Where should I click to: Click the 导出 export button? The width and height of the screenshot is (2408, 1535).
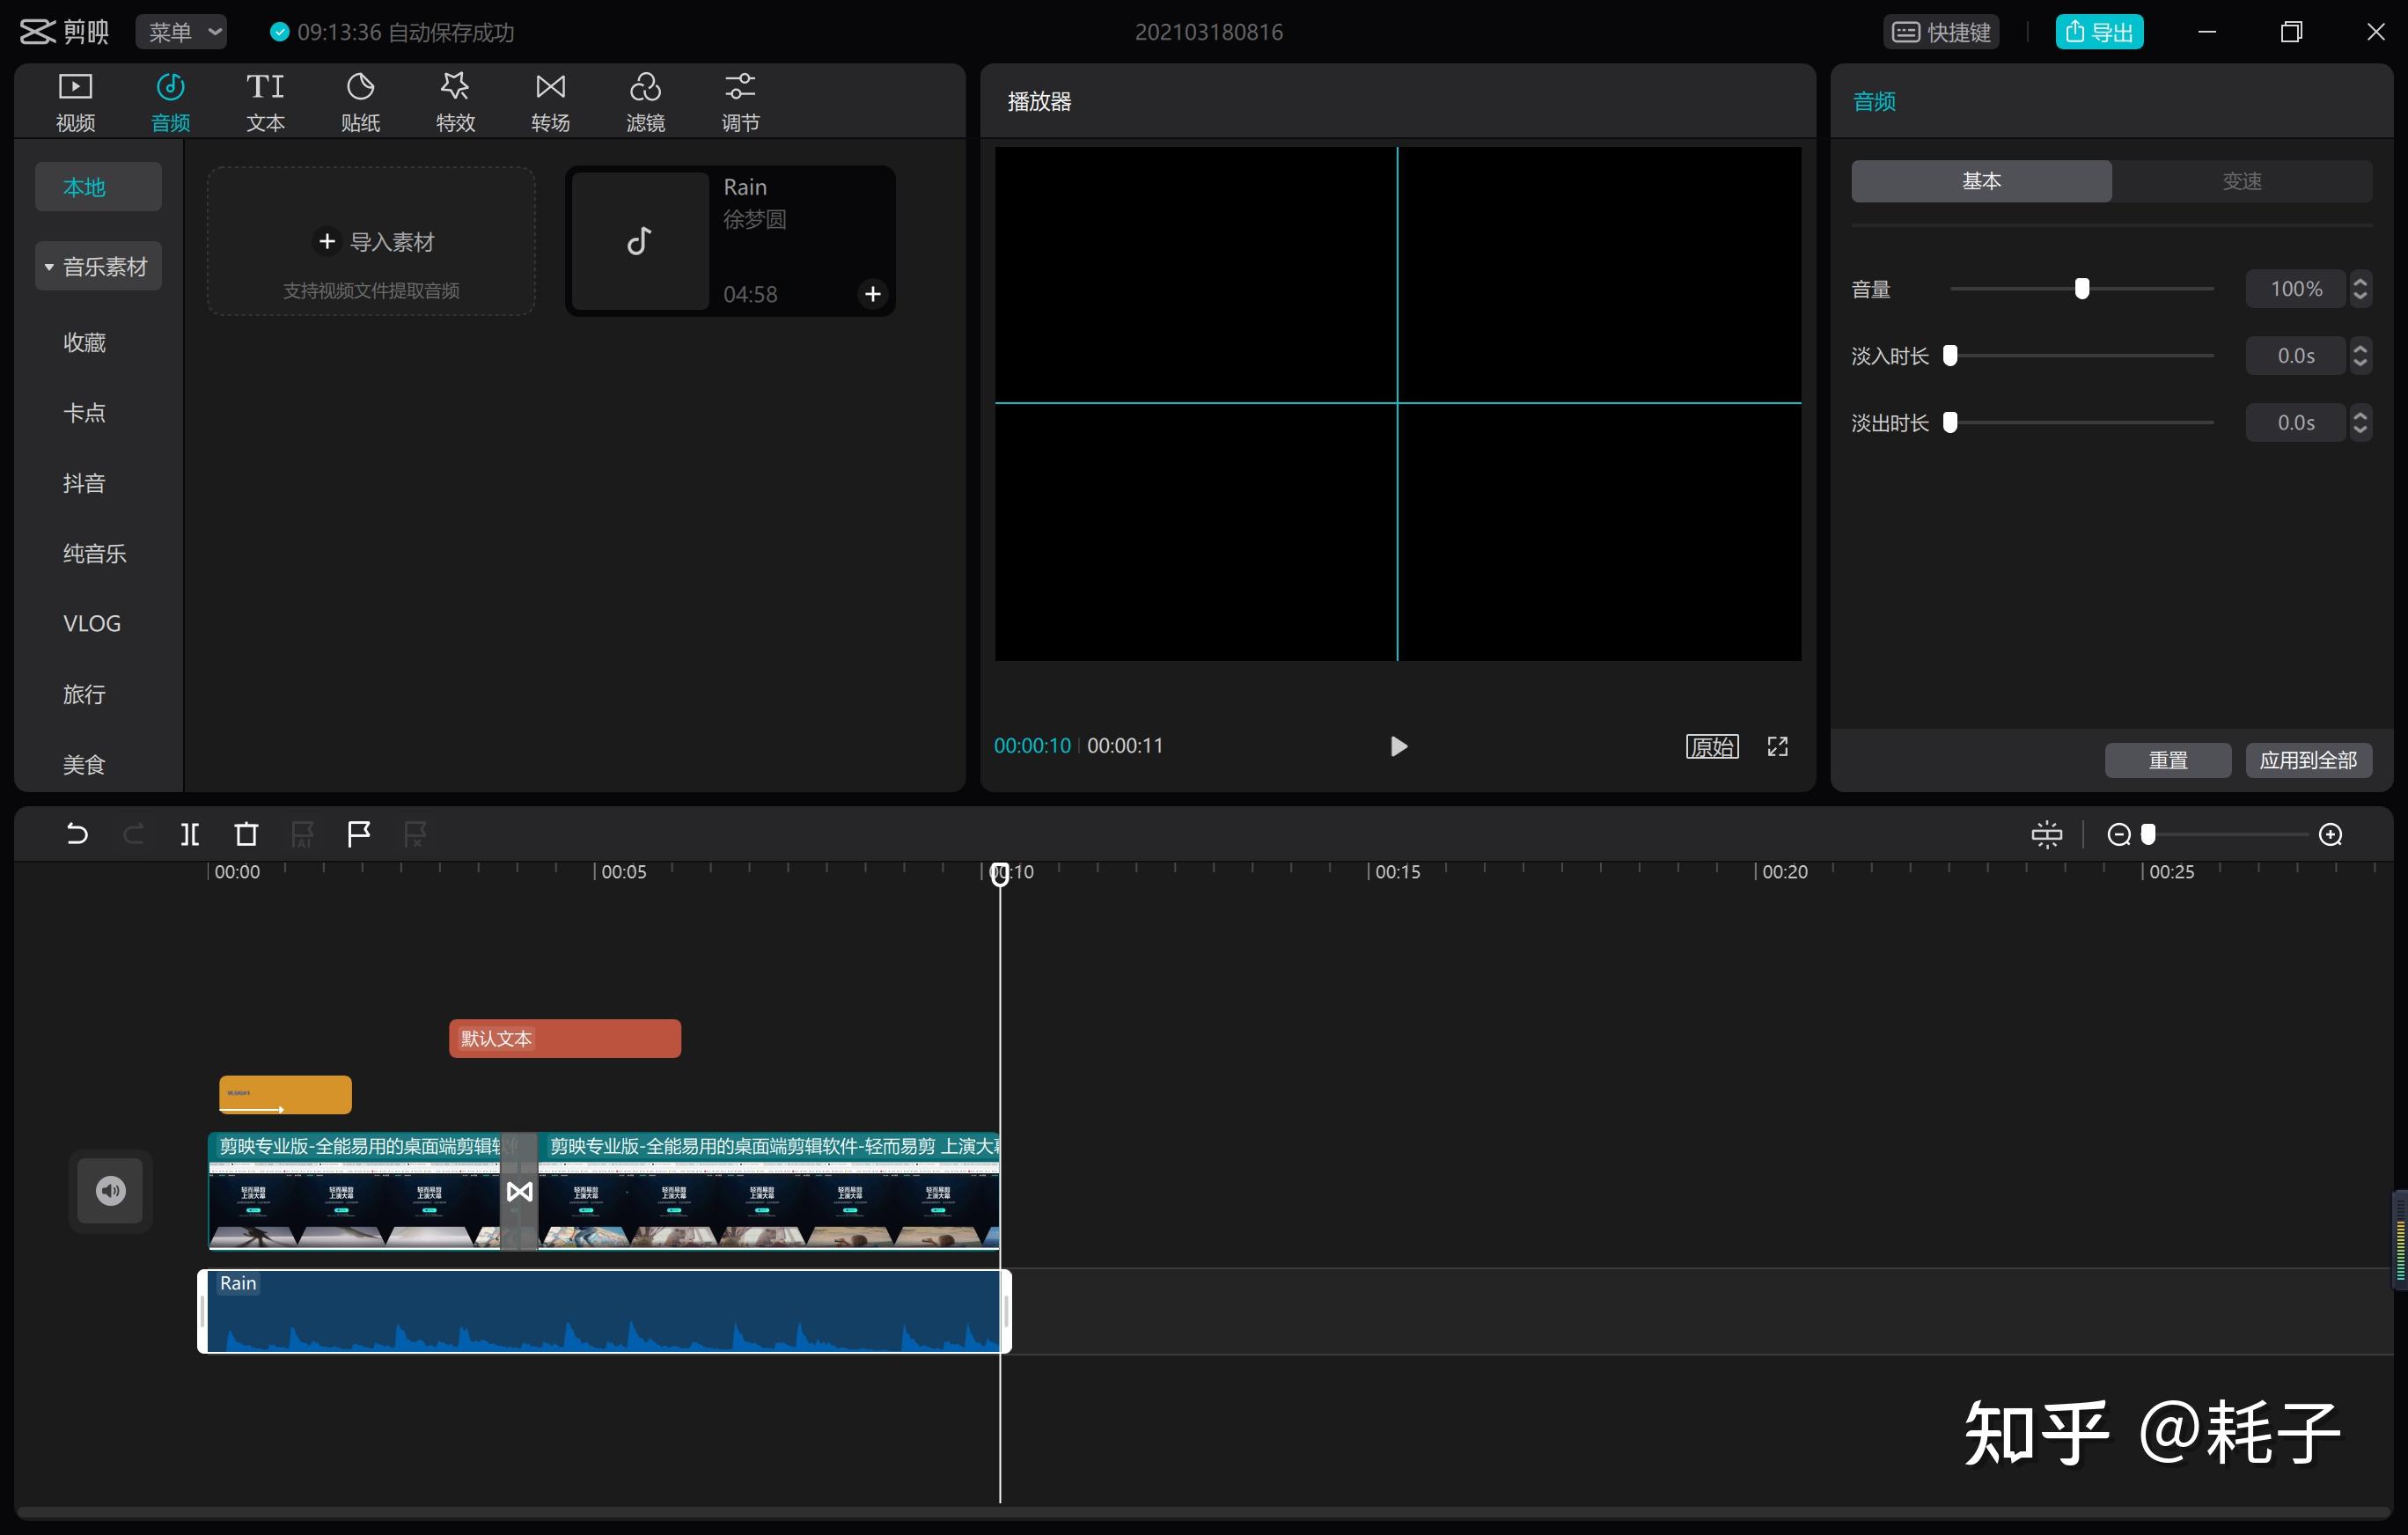tap(2099, 32)
